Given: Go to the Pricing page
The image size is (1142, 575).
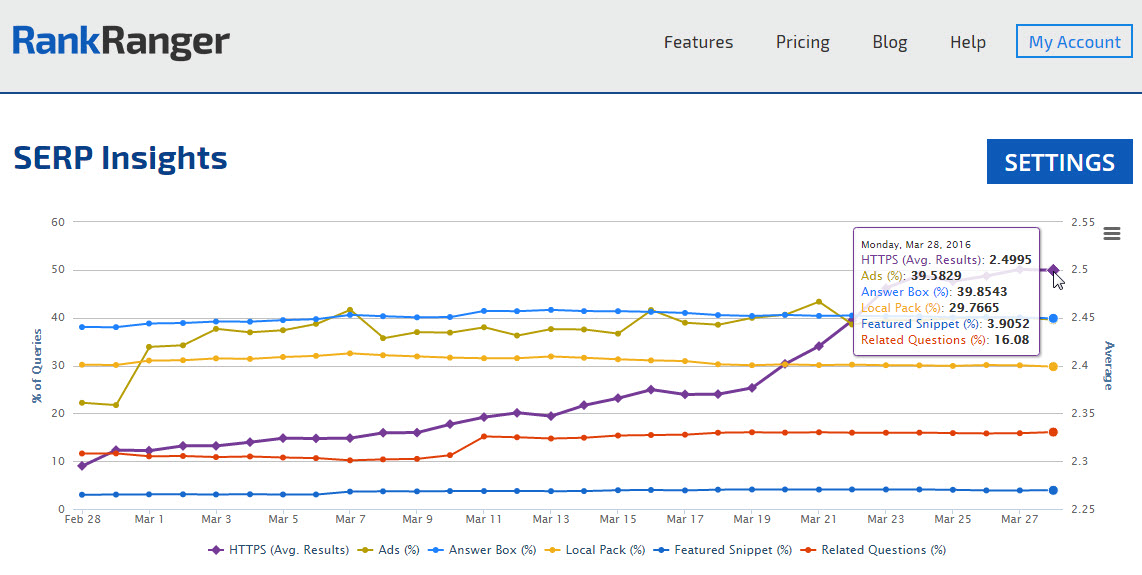Looking at the screenshot, I should (x=802, y=42).
